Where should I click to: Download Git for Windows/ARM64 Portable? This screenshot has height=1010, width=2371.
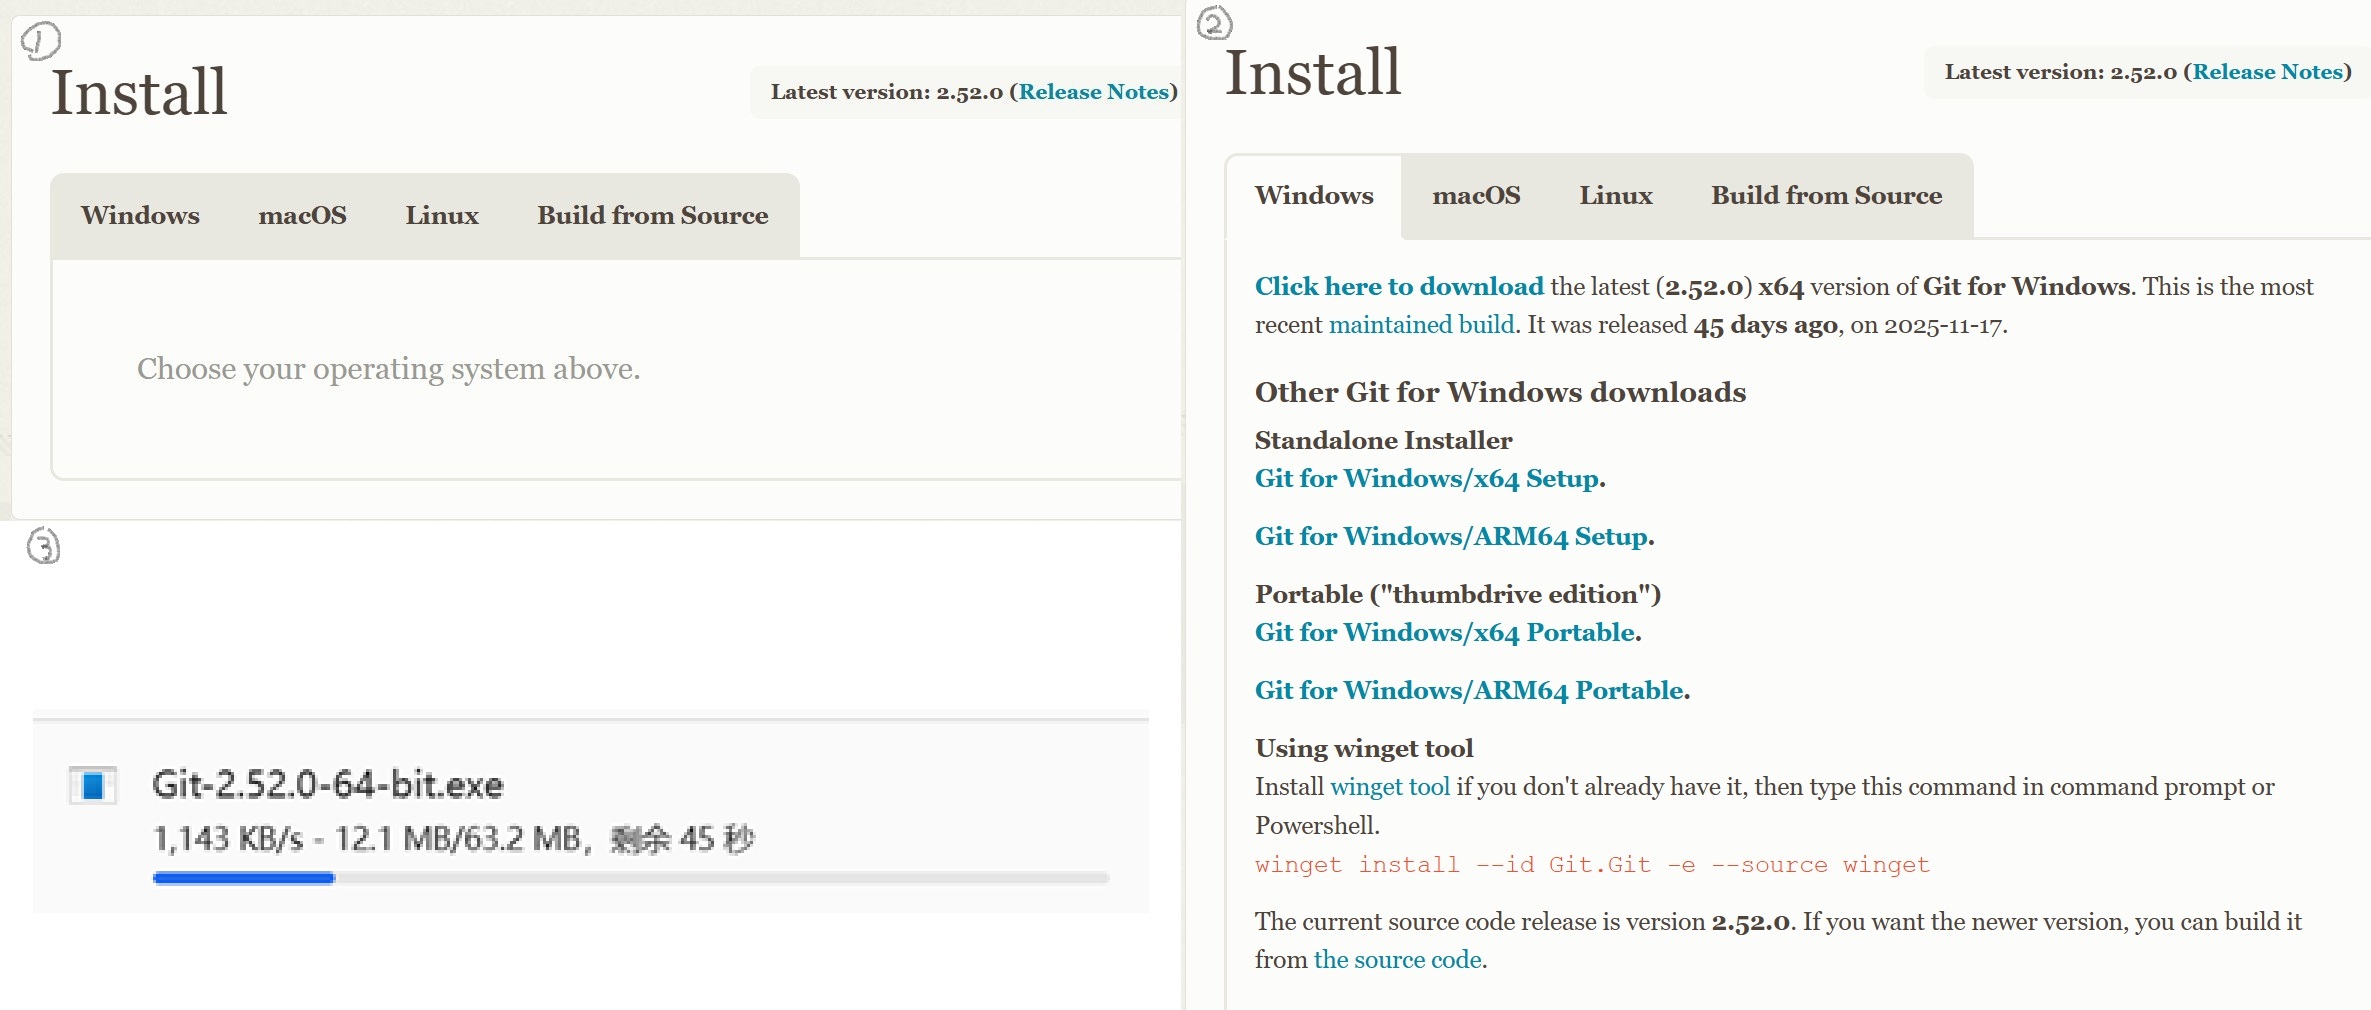coord(1469,691)
